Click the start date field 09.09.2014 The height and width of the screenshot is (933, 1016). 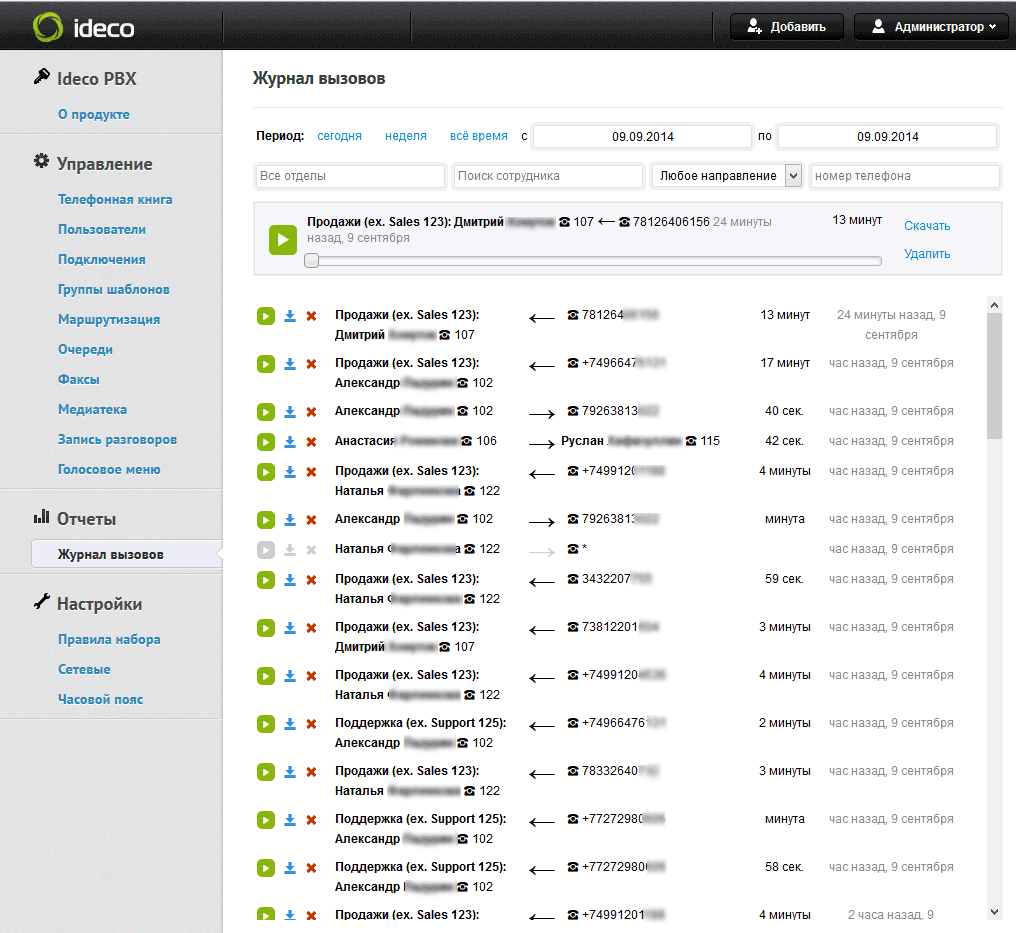coord(643,137)
